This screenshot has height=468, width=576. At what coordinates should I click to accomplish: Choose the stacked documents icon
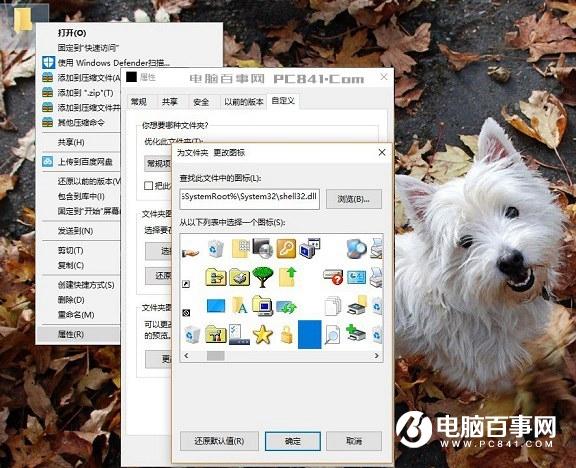333,306
